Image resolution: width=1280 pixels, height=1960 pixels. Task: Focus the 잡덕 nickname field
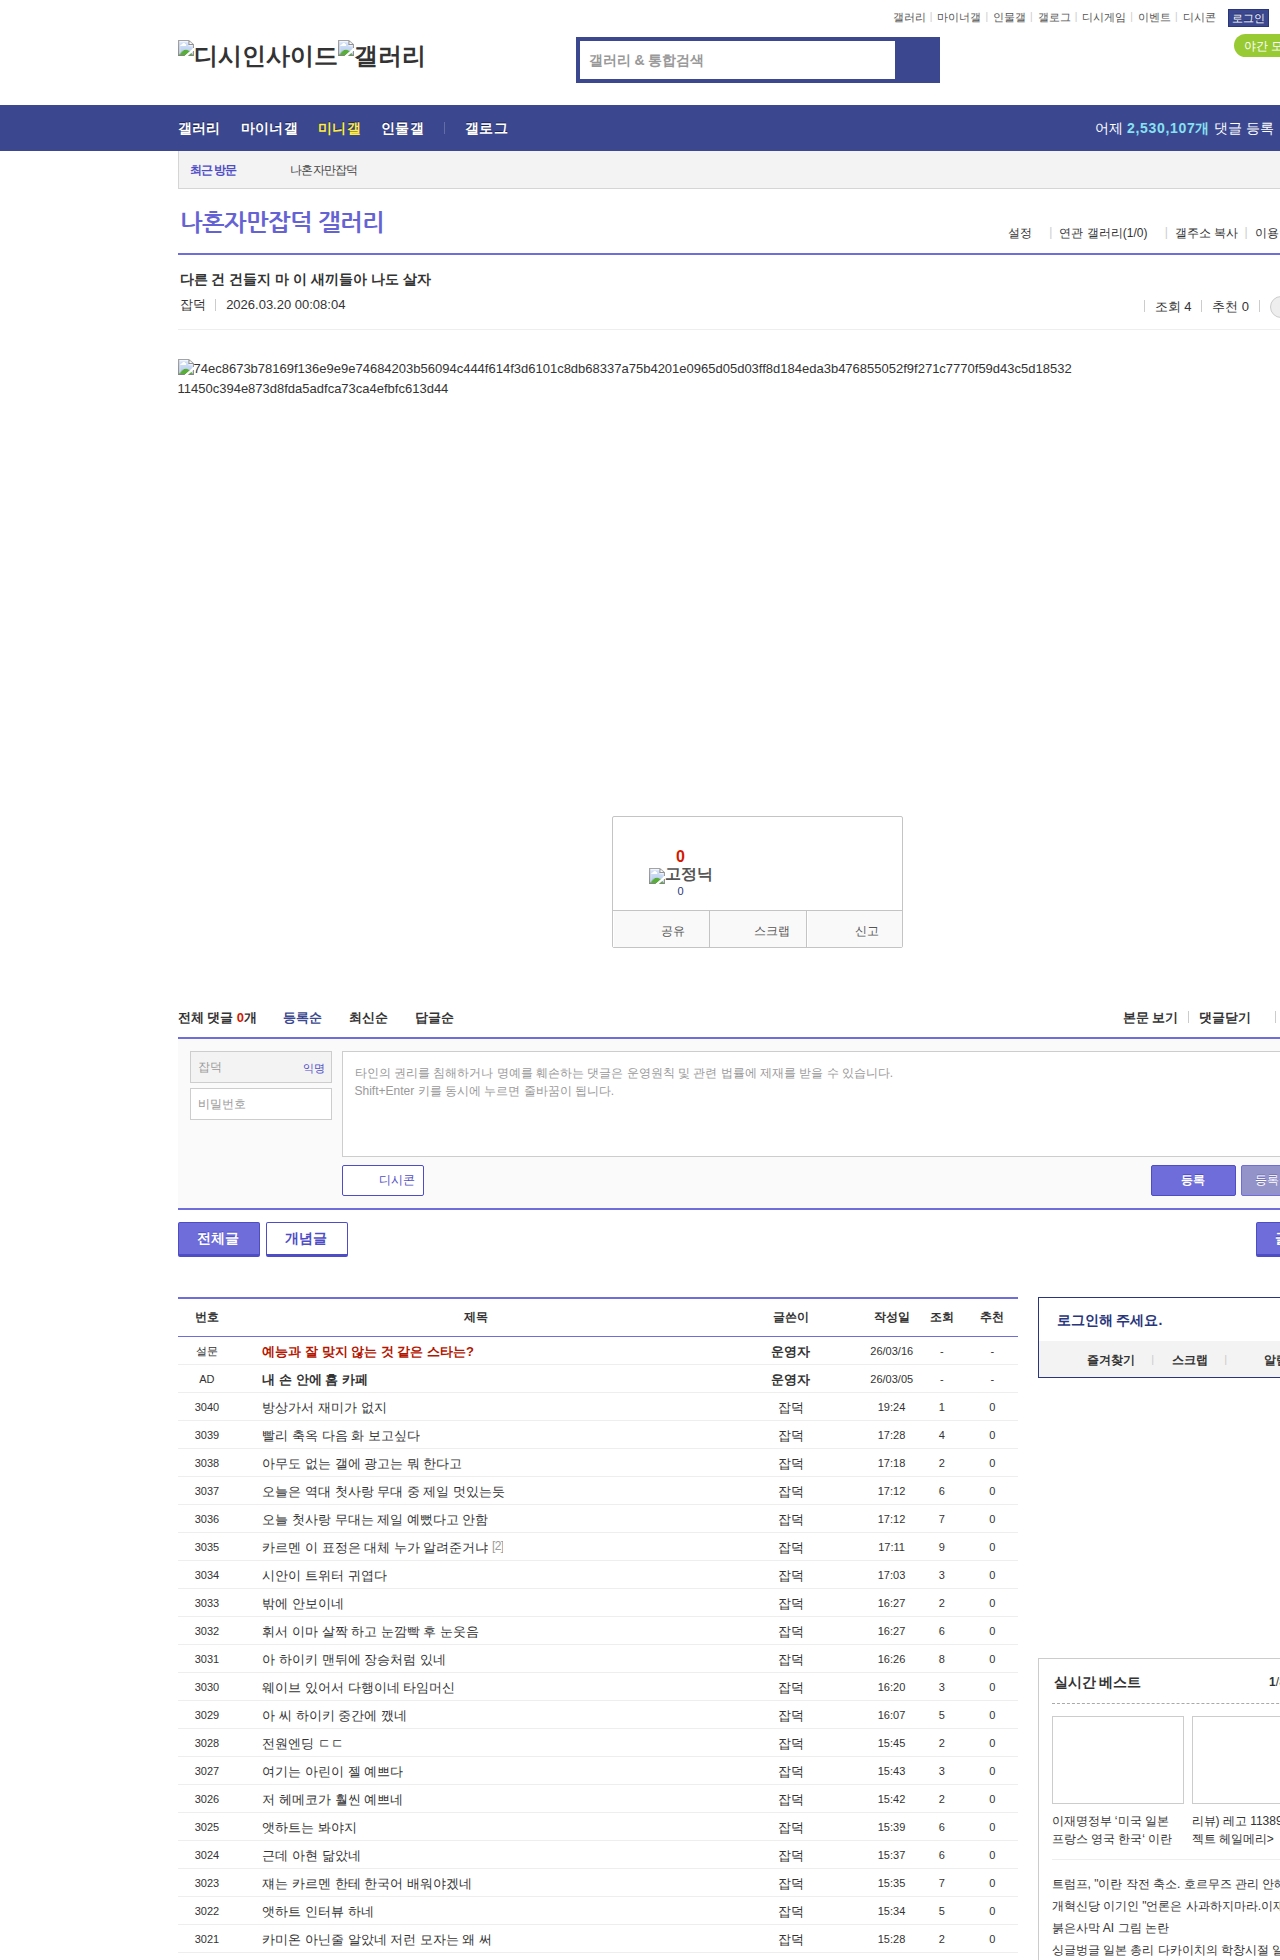(261, 1067)
